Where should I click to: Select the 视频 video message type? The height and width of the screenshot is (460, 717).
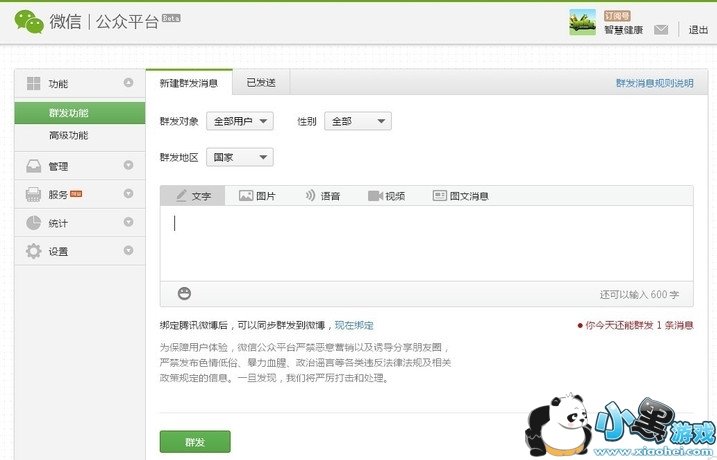click(386, 196)
